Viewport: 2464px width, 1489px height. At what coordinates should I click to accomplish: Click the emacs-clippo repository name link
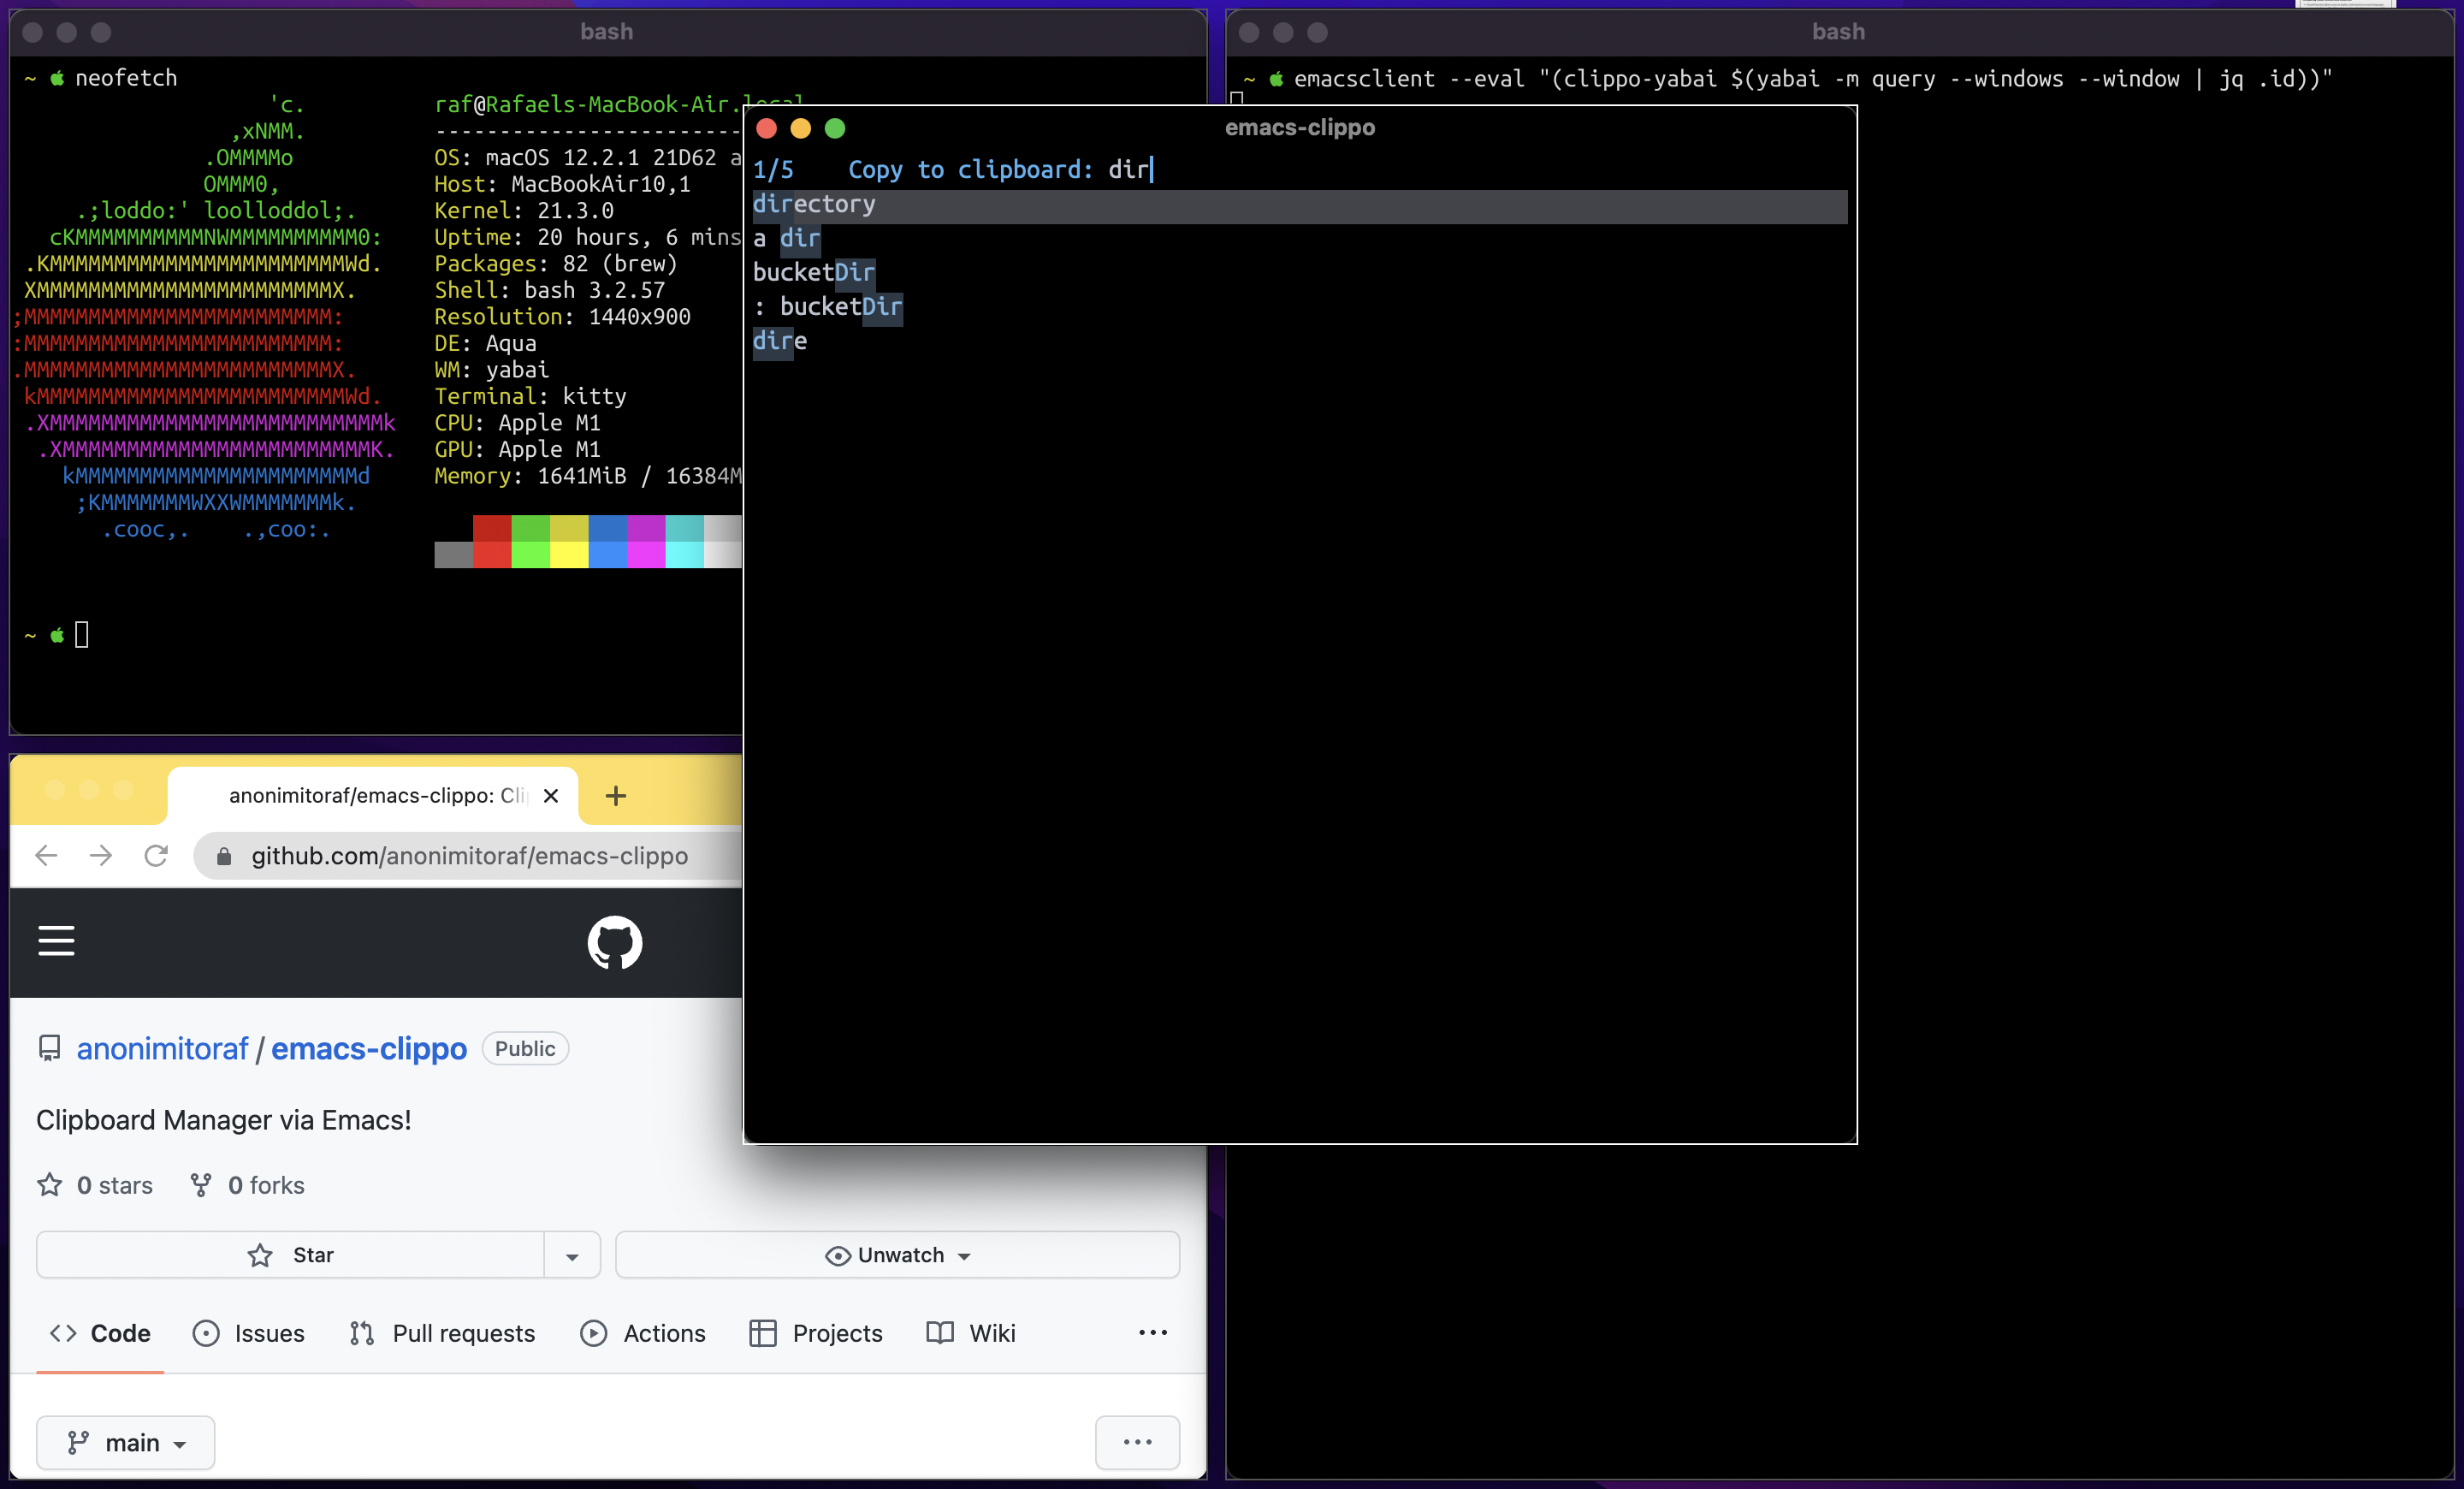pos(368,1049)
